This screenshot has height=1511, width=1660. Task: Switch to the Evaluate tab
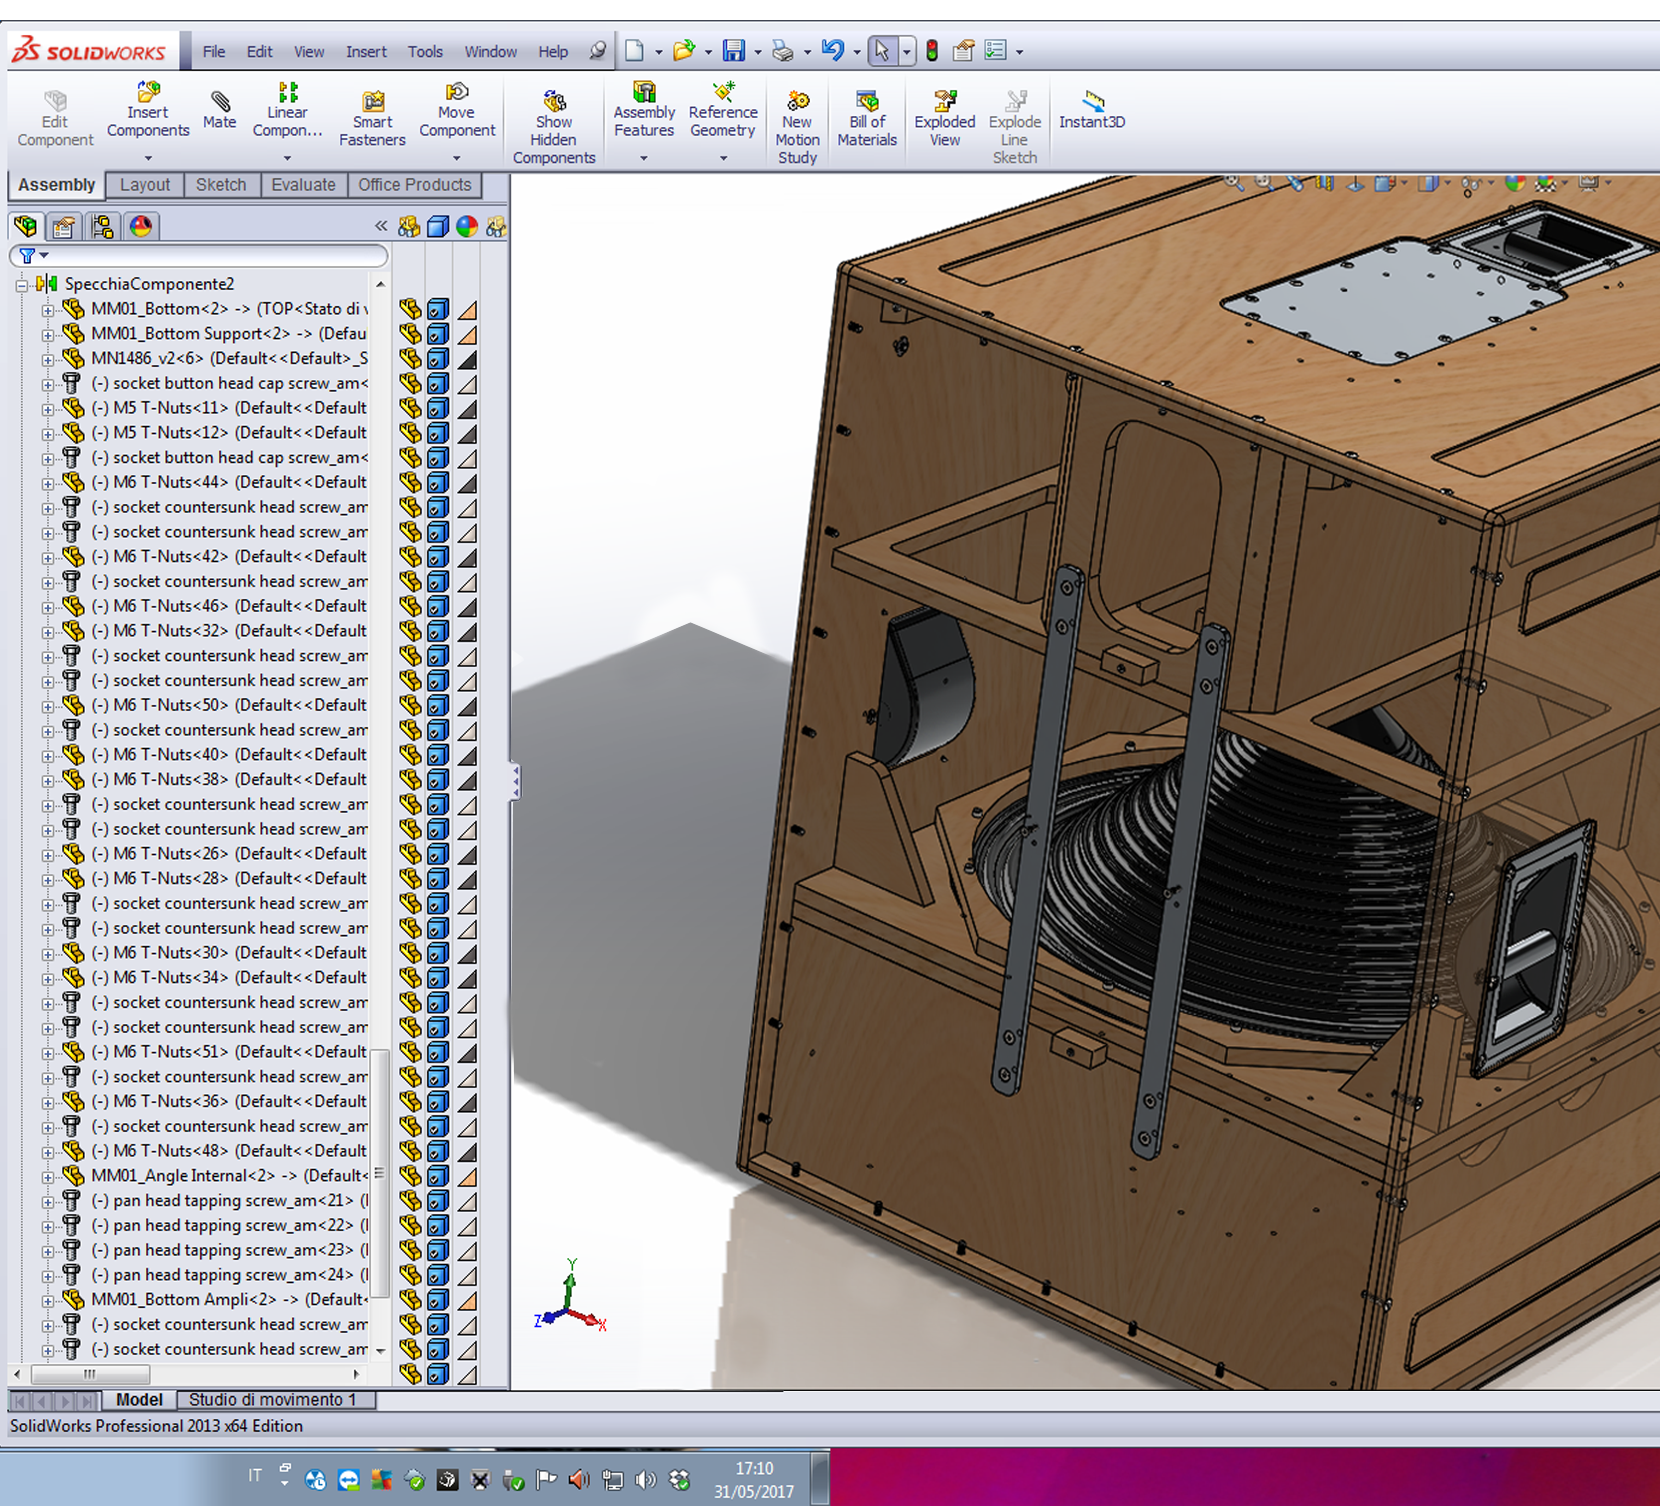pos(303,185)
